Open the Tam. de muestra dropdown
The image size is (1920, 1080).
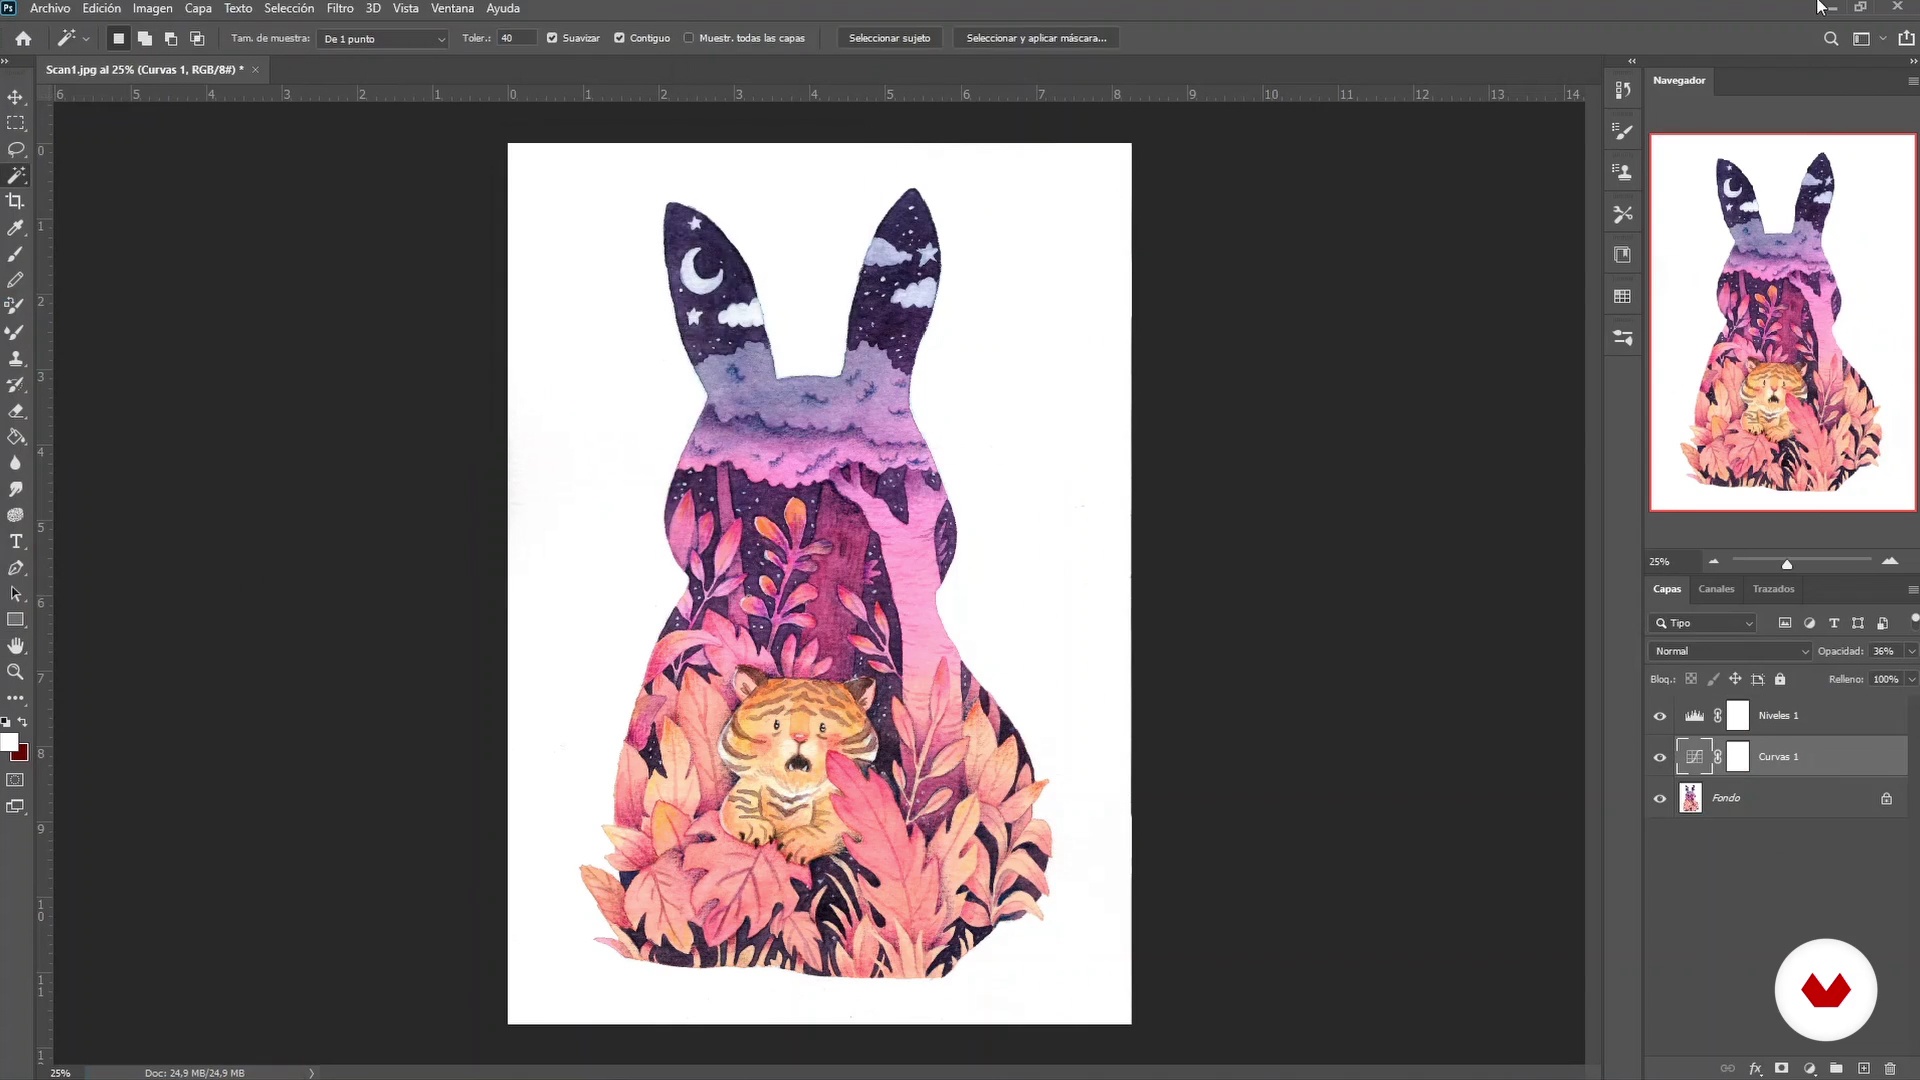point(384,39)
